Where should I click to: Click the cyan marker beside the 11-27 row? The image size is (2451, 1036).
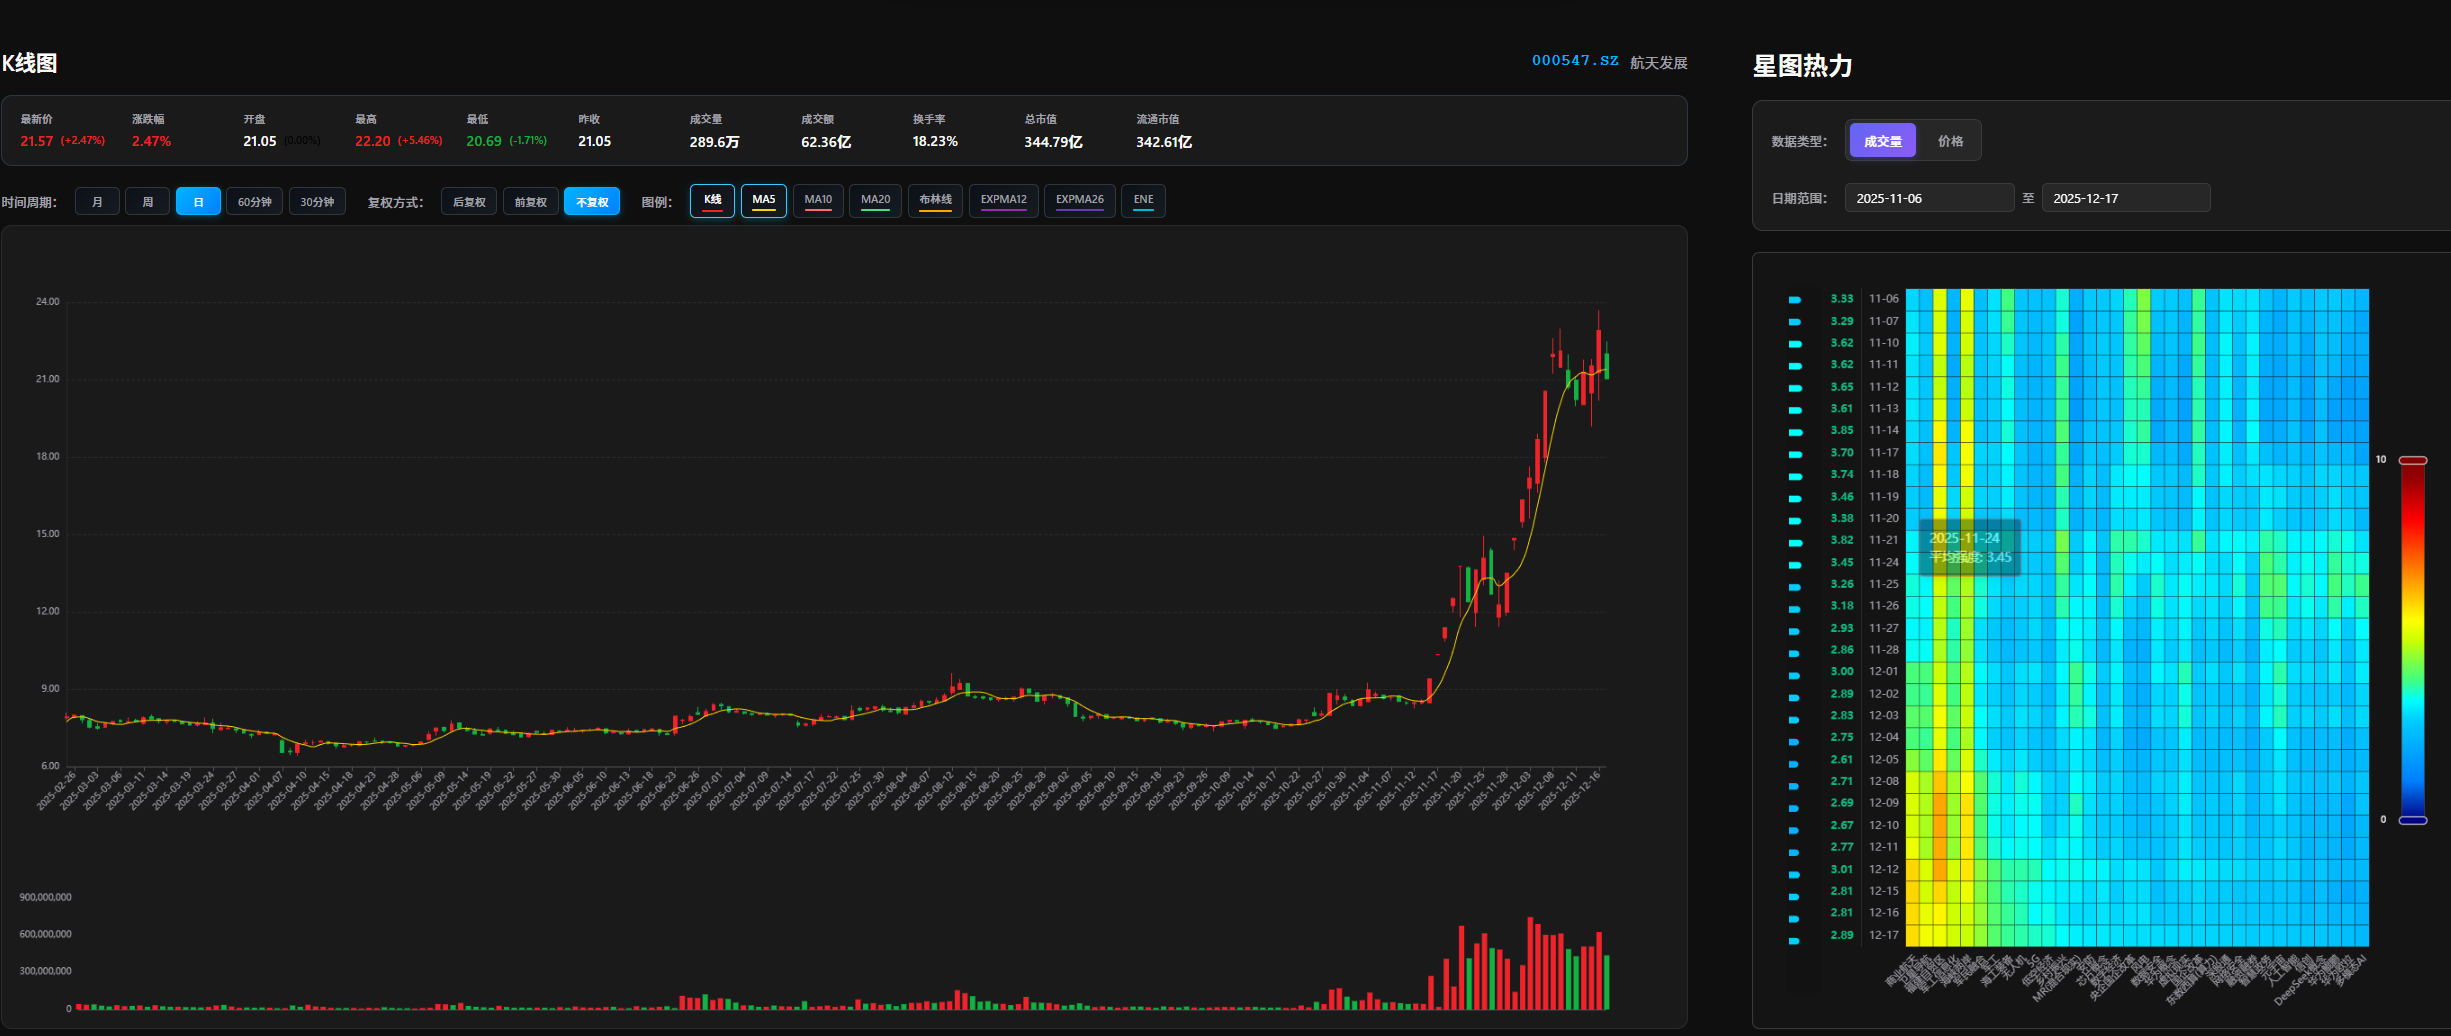tap(1795, 631)
